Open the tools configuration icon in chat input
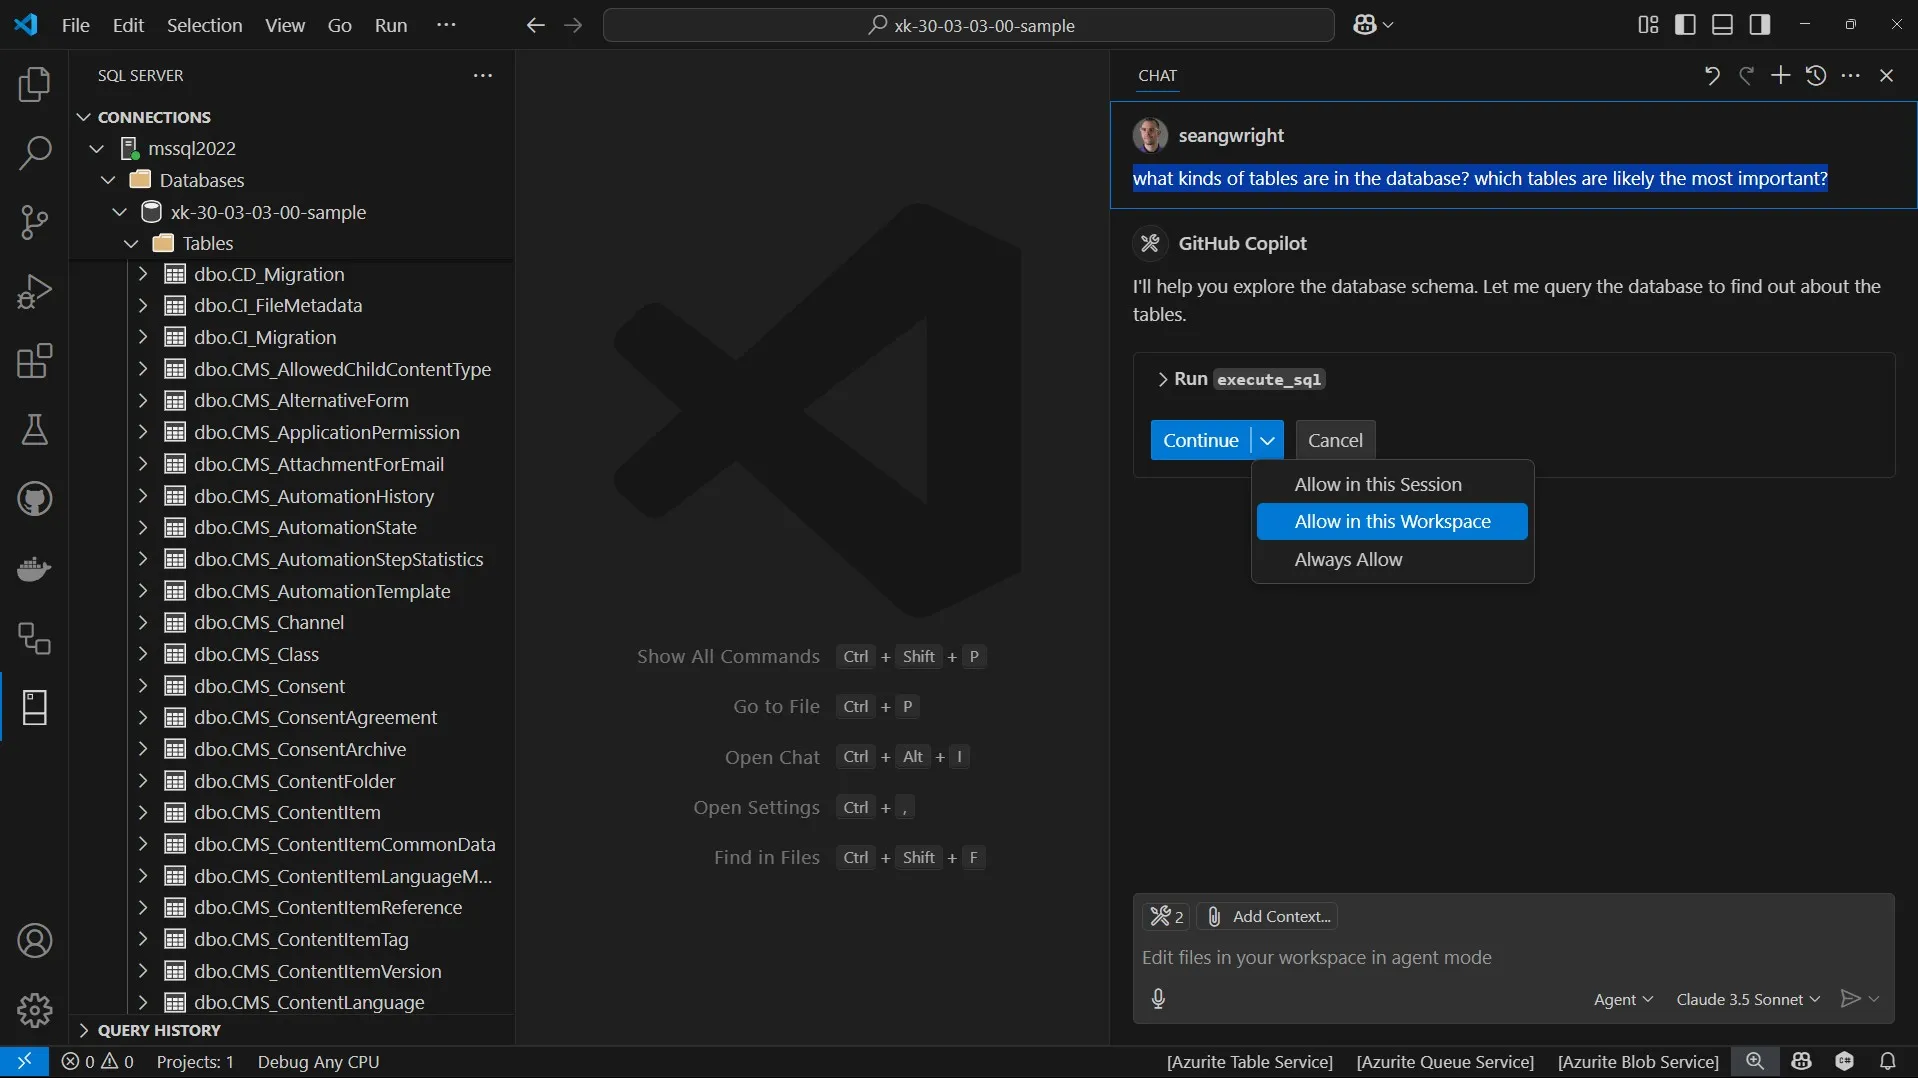The width and height of the screenshot is (1918, 1078). tap(1166, 916)
